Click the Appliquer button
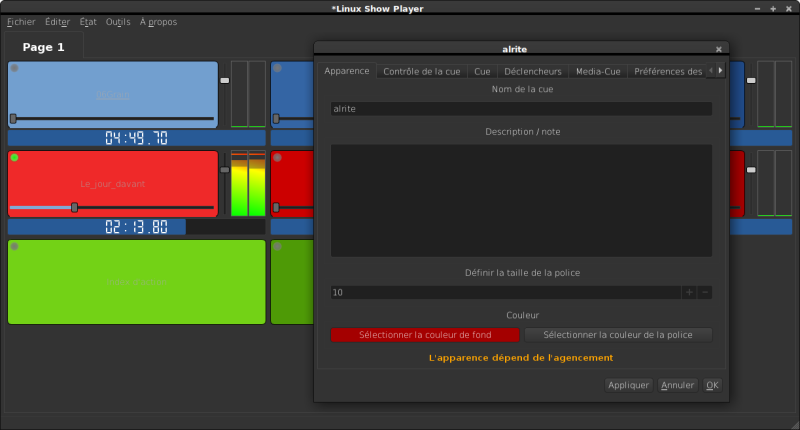Screen dimensions: 800x430 tap(629, 385)
